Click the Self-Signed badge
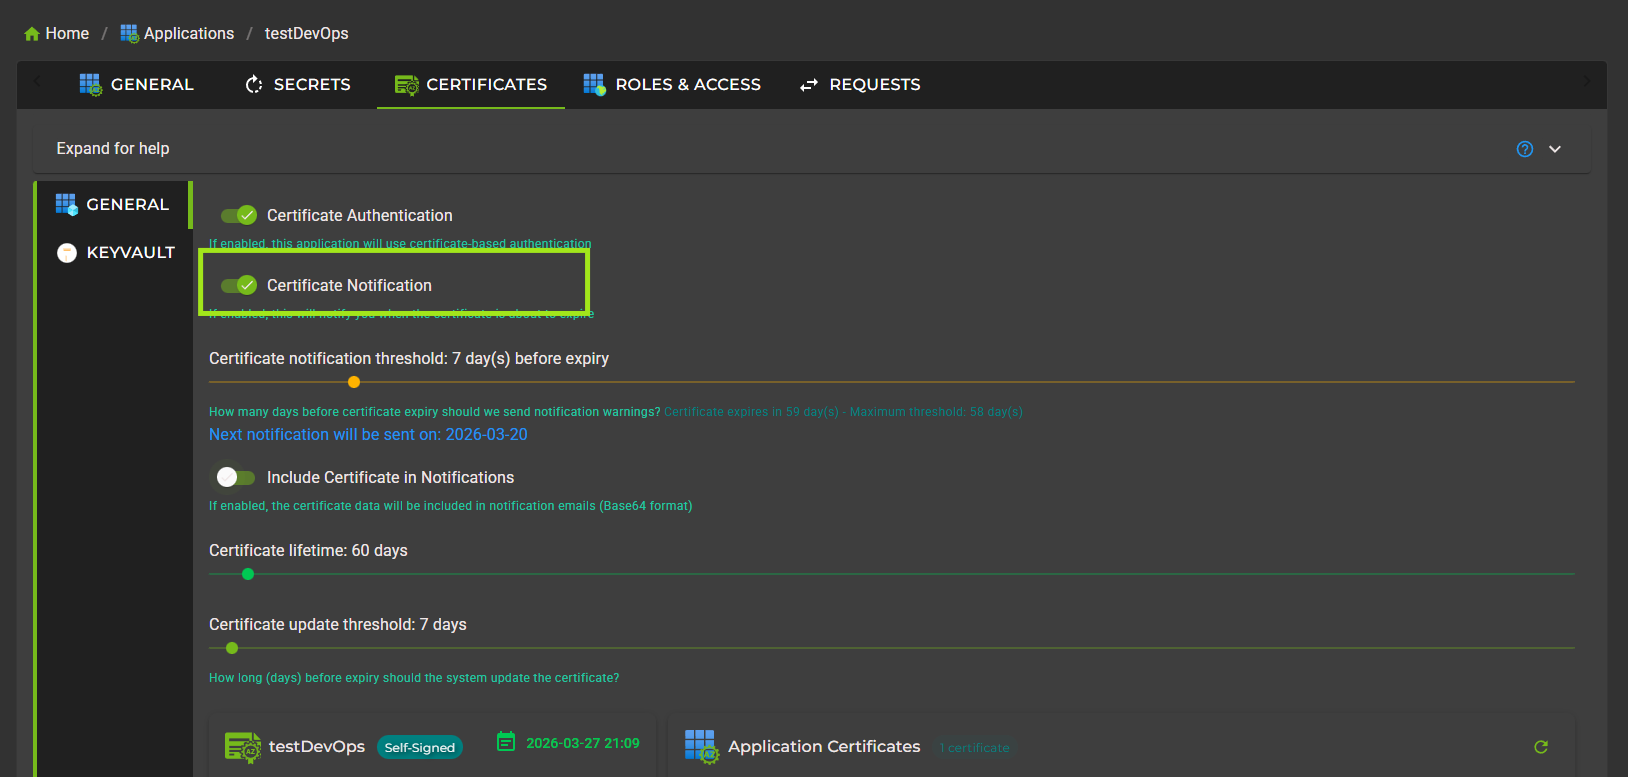 420,748
